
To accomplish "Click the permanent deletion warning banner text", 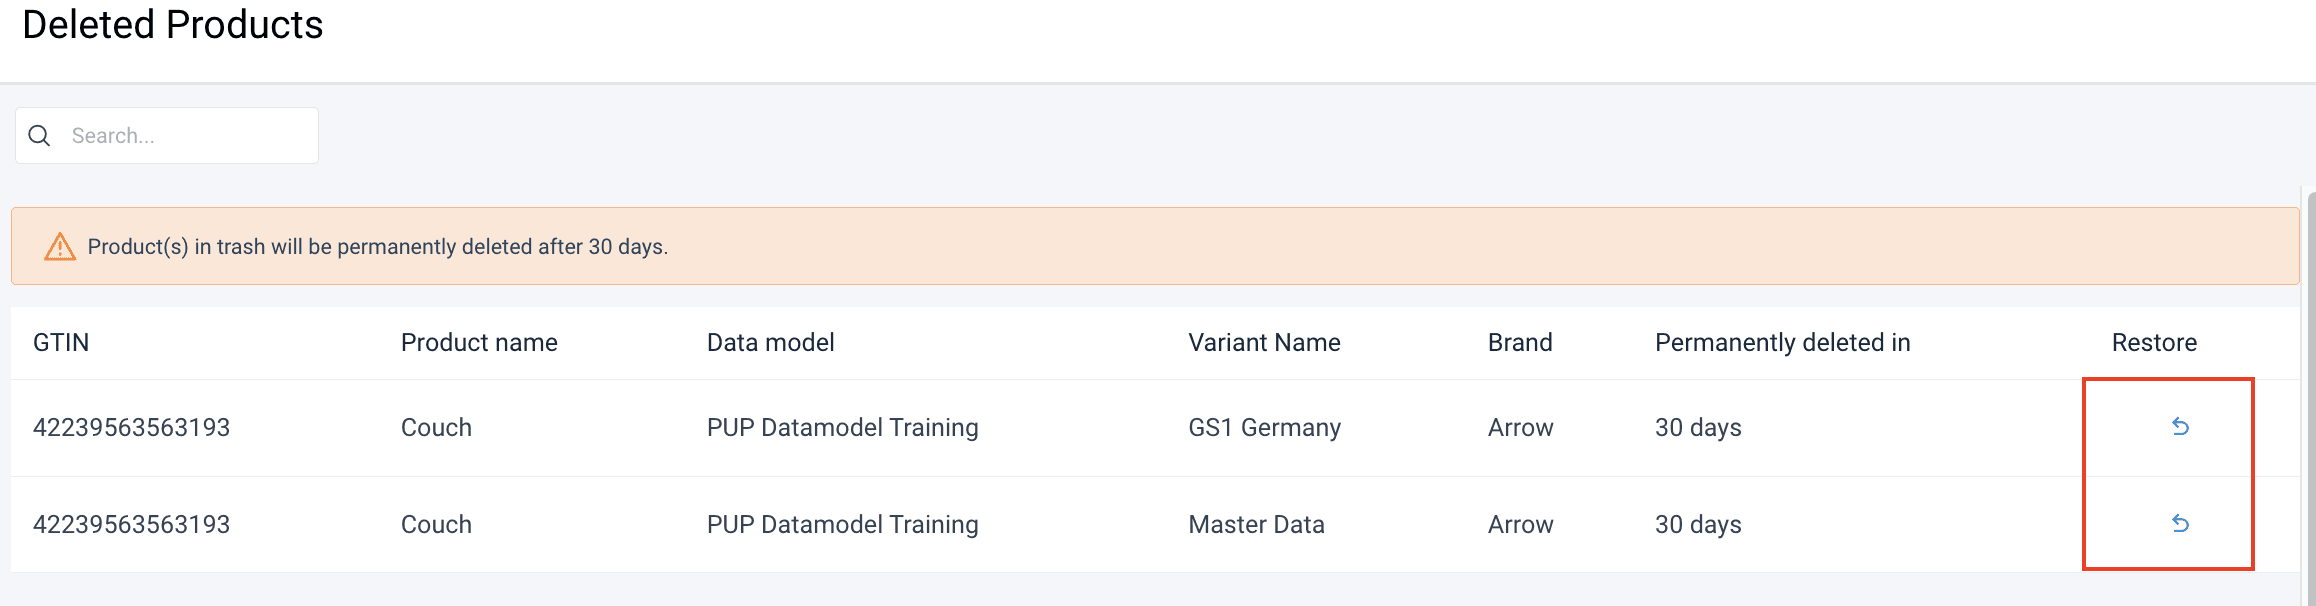I will pyautogui.click(x=377, y=247).
